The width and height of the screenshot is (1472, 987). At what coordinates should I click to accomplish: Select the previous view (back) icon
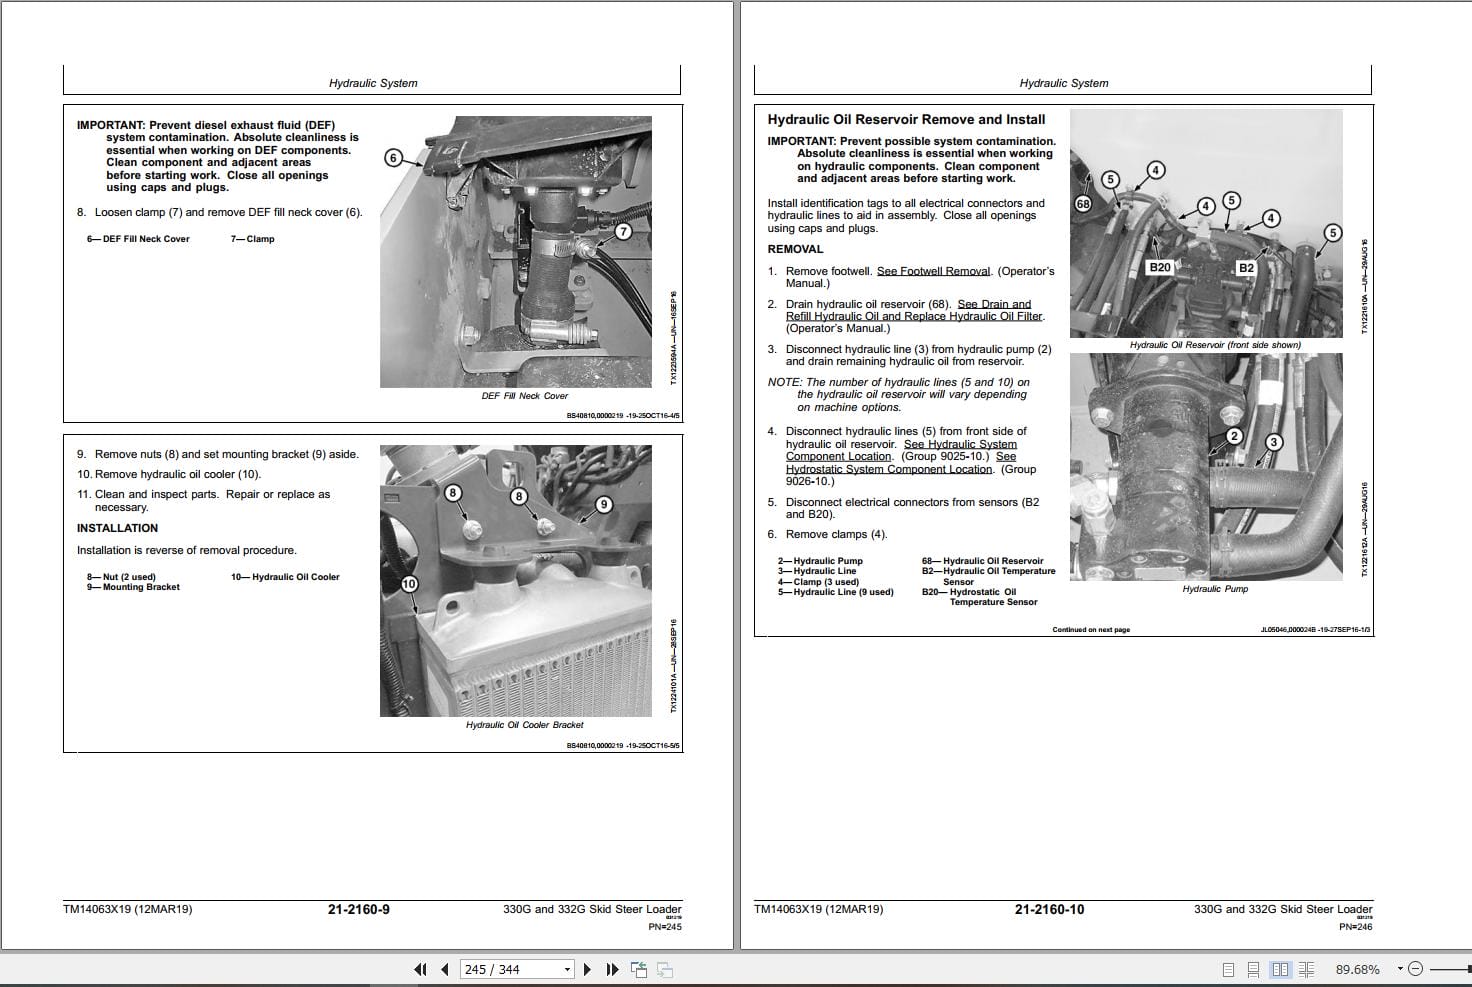coord(637,969)
